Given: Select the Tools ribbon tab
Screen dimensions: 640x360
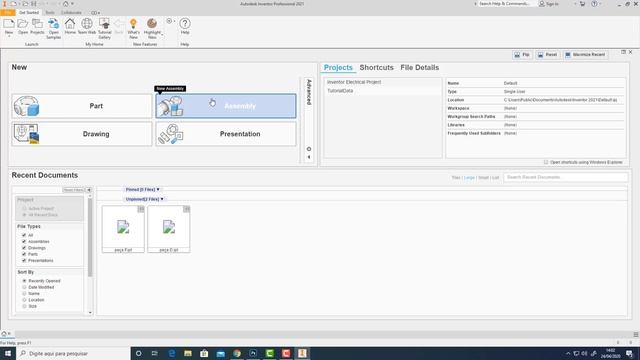Looking at the screenshot, I should coord(50,13).
